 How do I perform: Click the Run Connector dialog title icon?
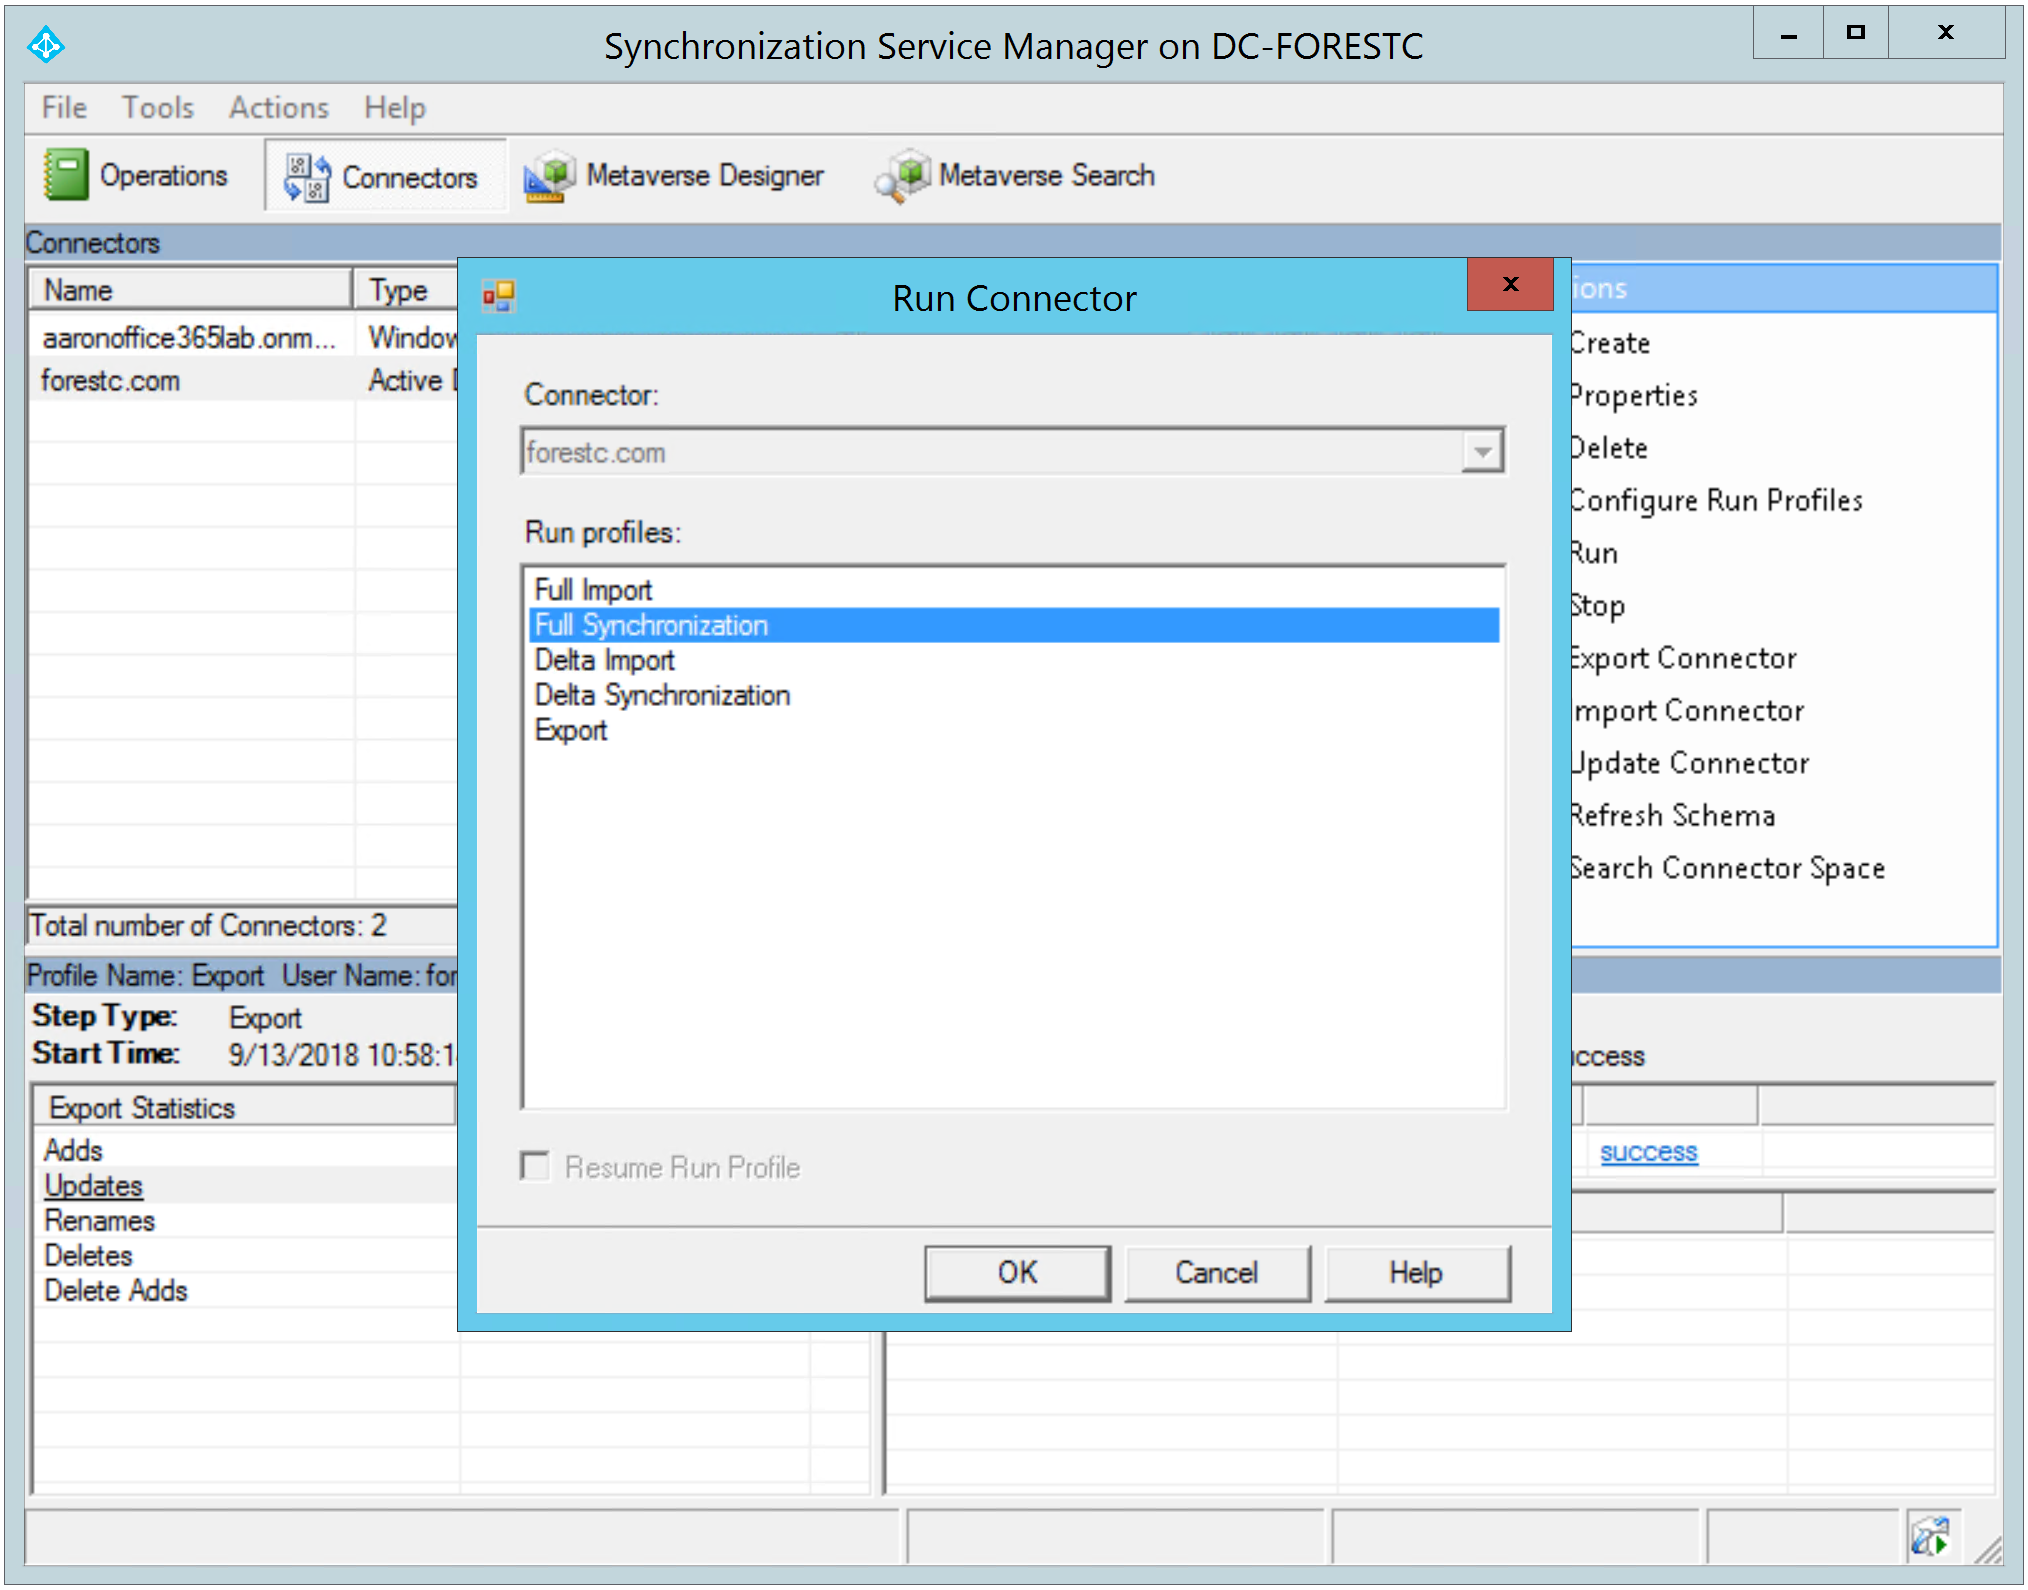(498, 297)
